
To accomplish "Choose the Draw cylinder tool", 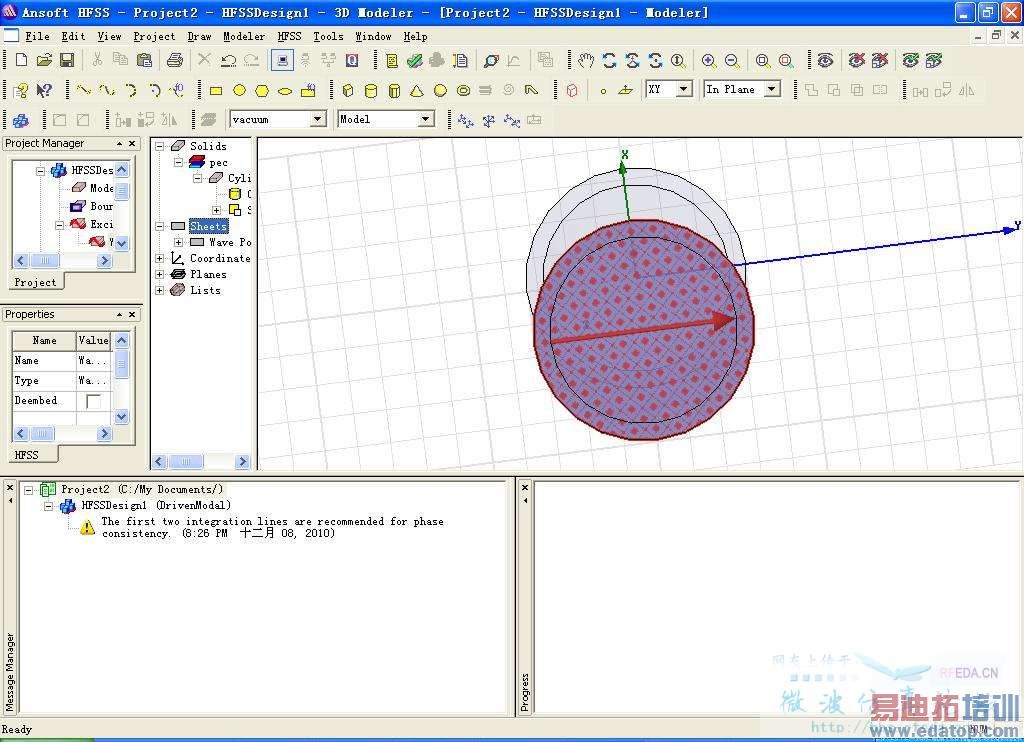I will (x=371, y=90).
